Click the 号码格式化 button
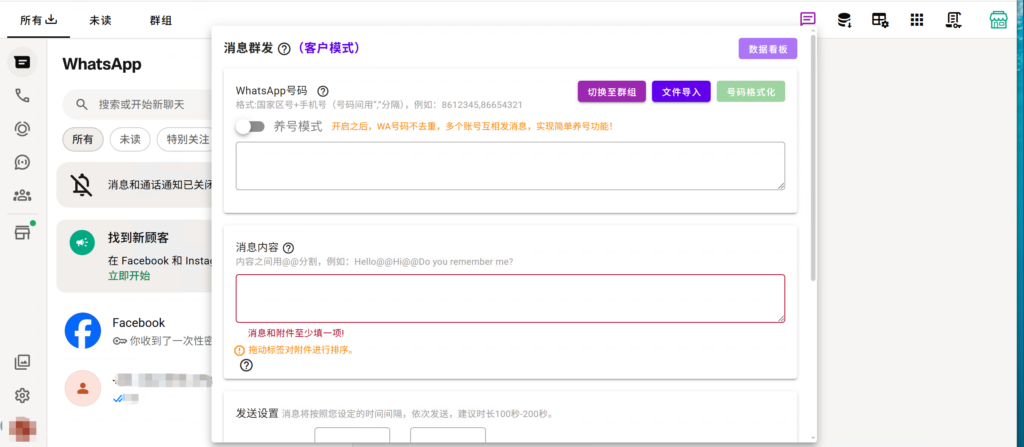Image resolution: width=1024 pixels, height=447 pixels. 750,92
